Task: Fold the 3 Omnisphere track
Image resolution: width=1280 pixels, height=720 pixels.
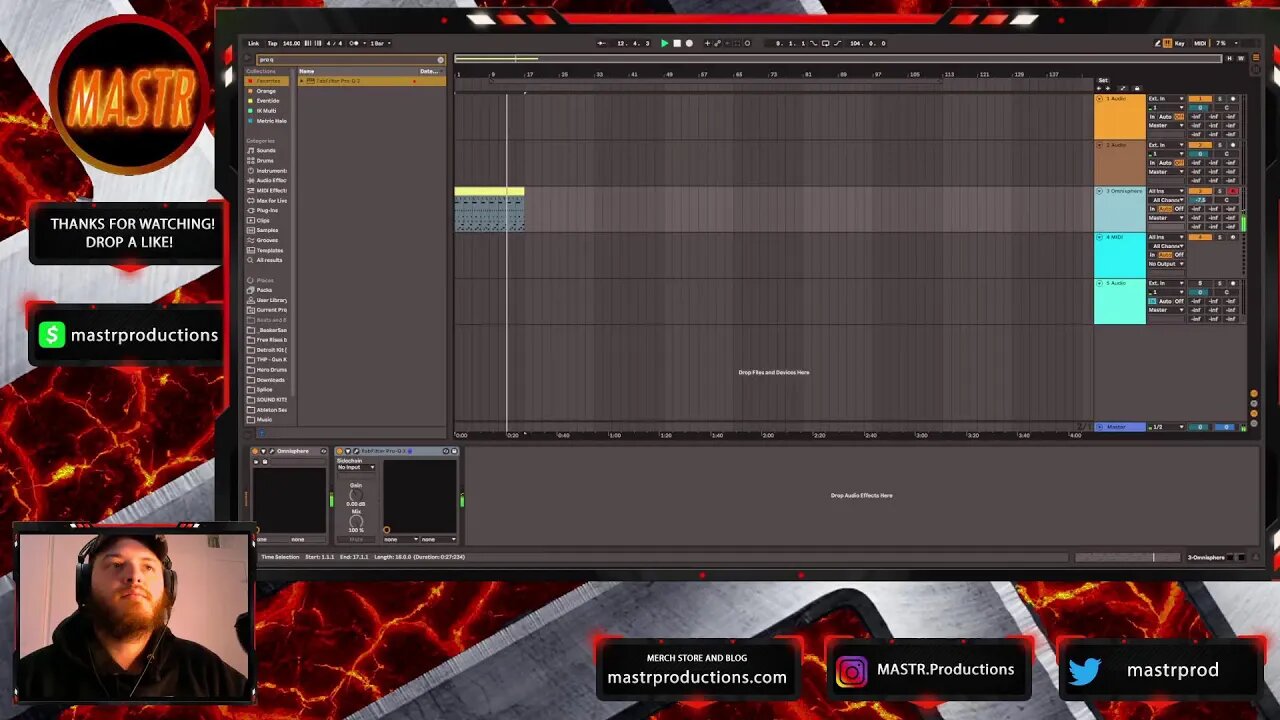Action: pos(1099,191)
